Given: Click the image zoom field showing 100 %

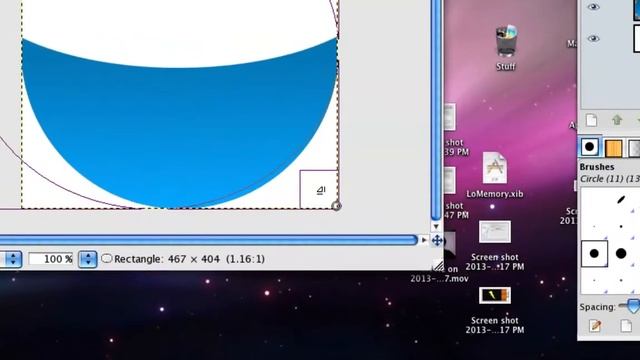Looking at the screenshot, I should click(x=51, y=259).
